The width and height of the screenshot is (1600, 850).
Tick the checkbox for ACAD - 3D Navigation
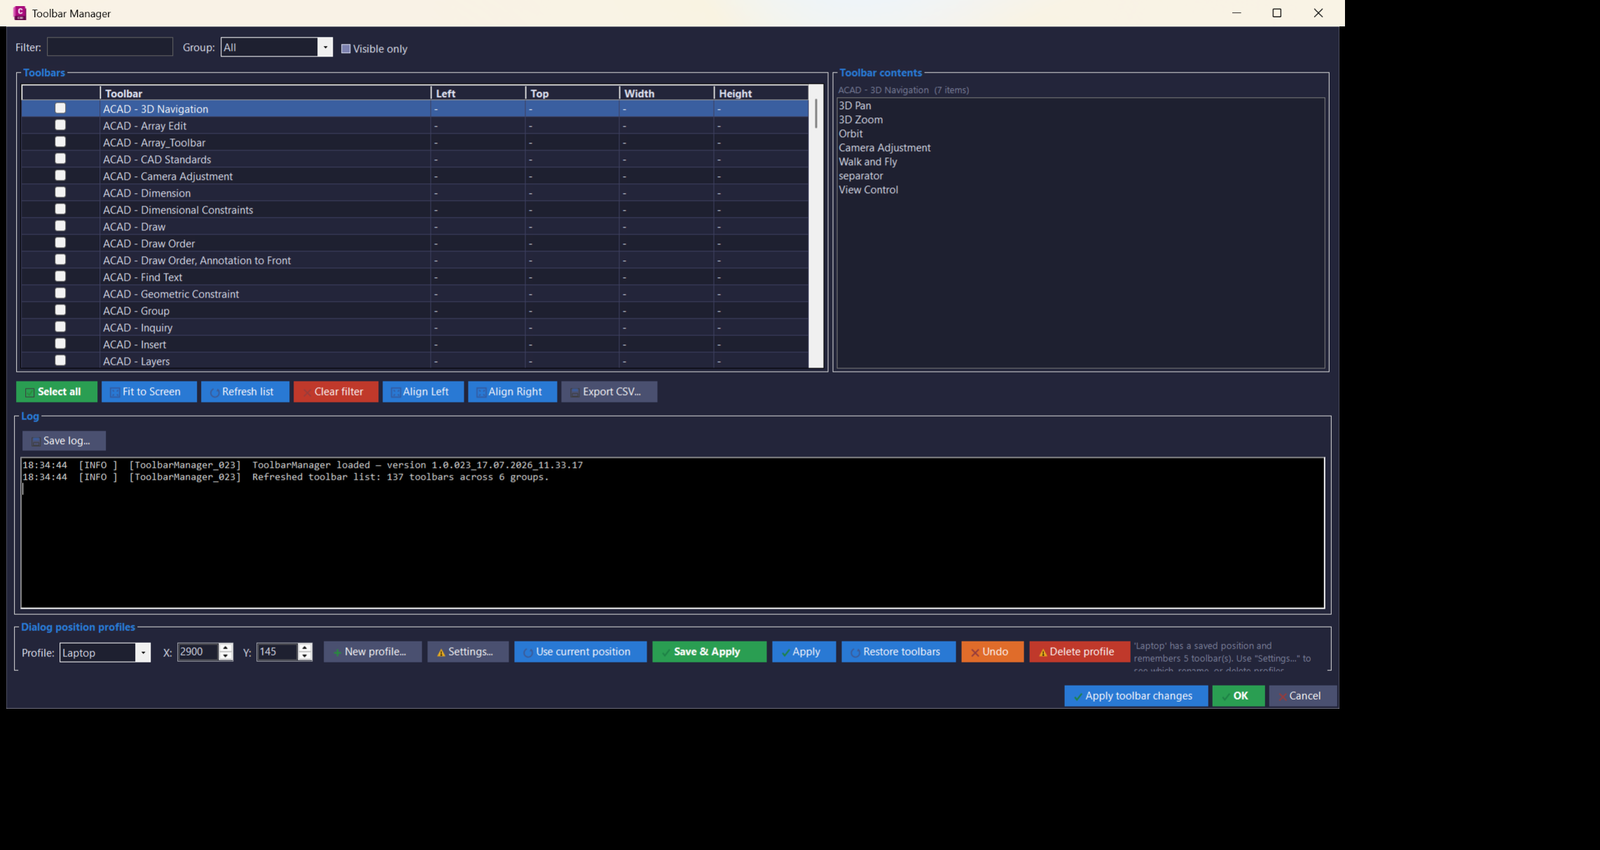pyautogui.click(x=60, y=108)
